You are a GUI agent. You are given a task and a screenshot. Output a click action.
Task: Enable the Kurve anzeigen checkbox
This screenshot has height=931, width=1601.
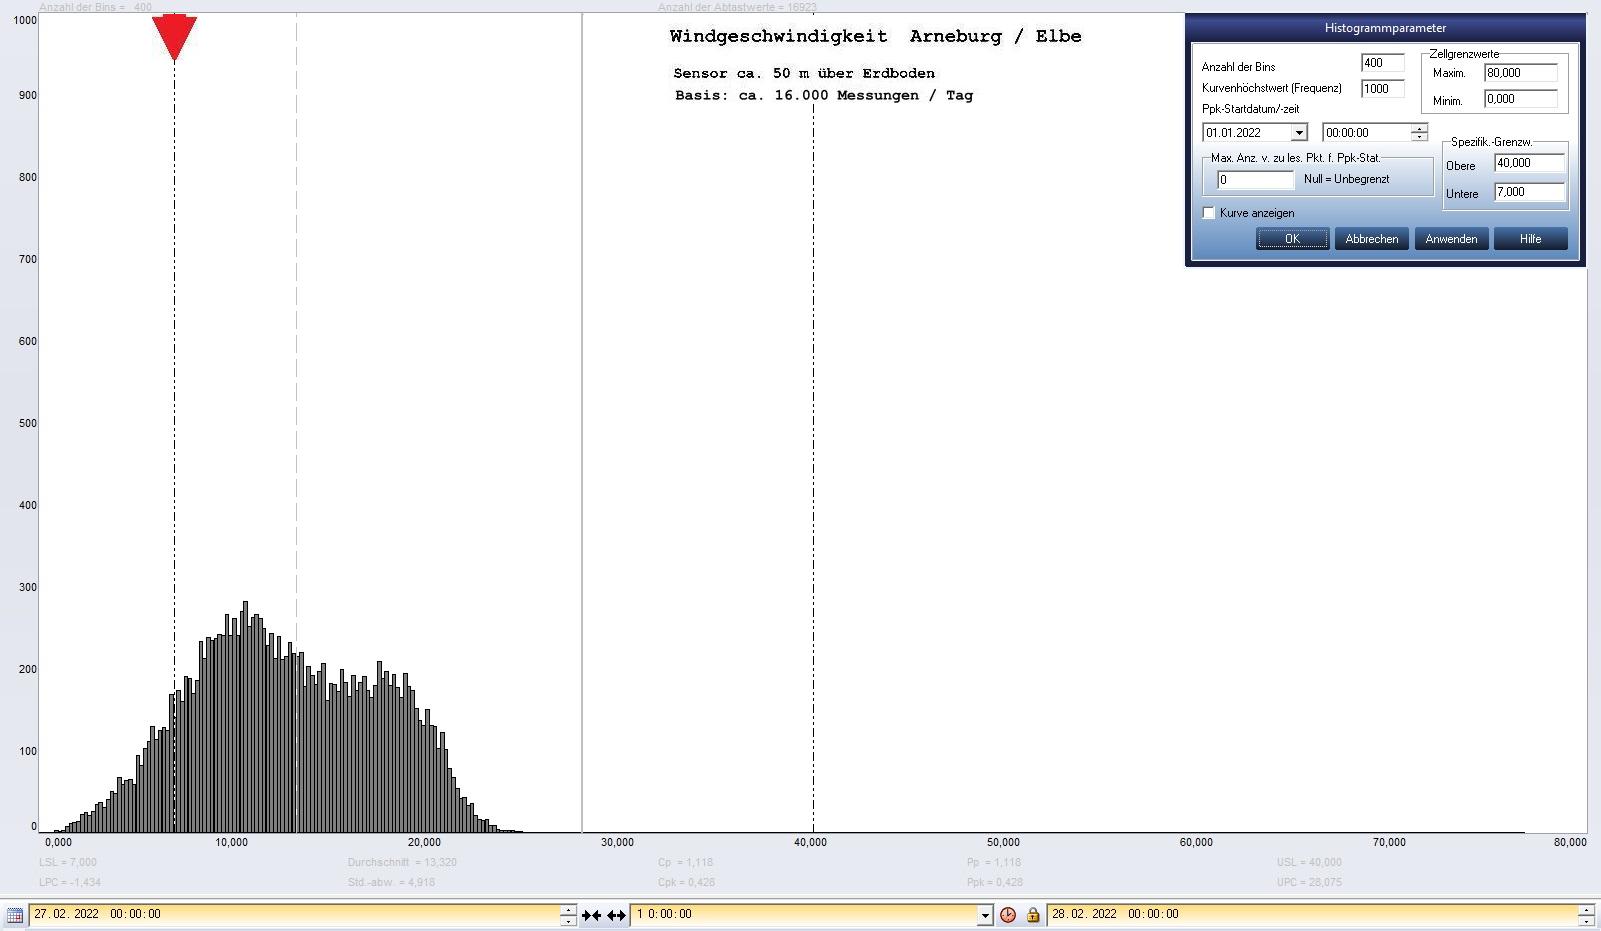point(1209,213)
